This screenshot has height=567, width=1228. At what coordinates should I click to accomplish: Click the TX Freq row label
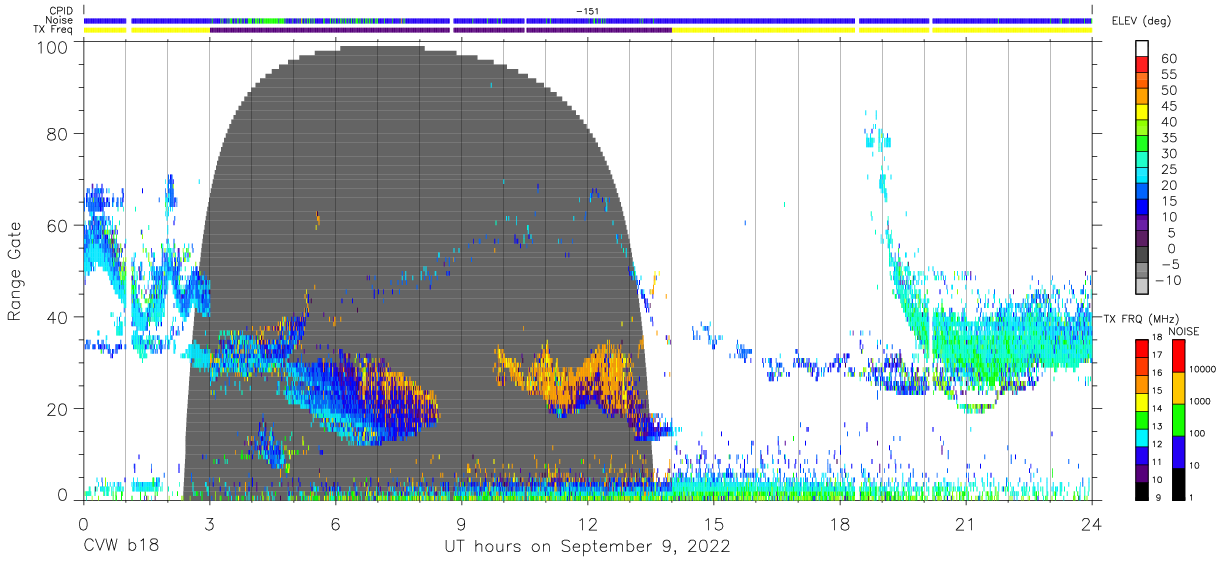[55, 29]
